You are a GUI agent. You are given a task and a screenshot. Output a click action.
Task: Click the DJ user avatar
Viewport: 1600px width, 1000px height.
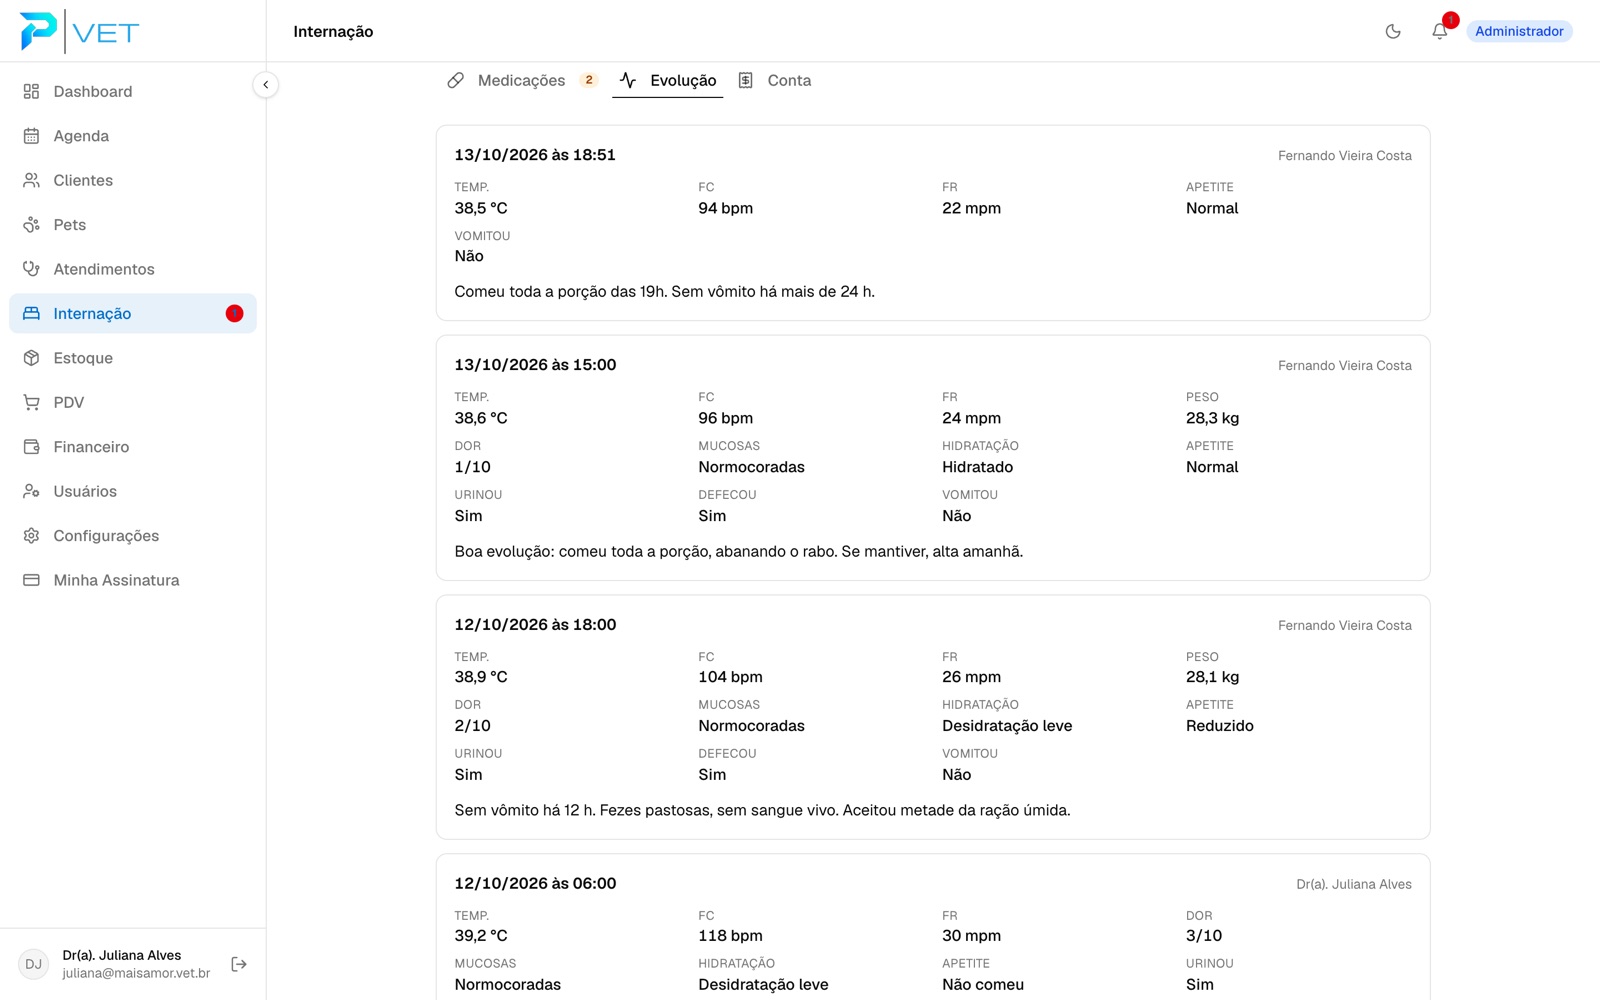[x=33, y=964]
